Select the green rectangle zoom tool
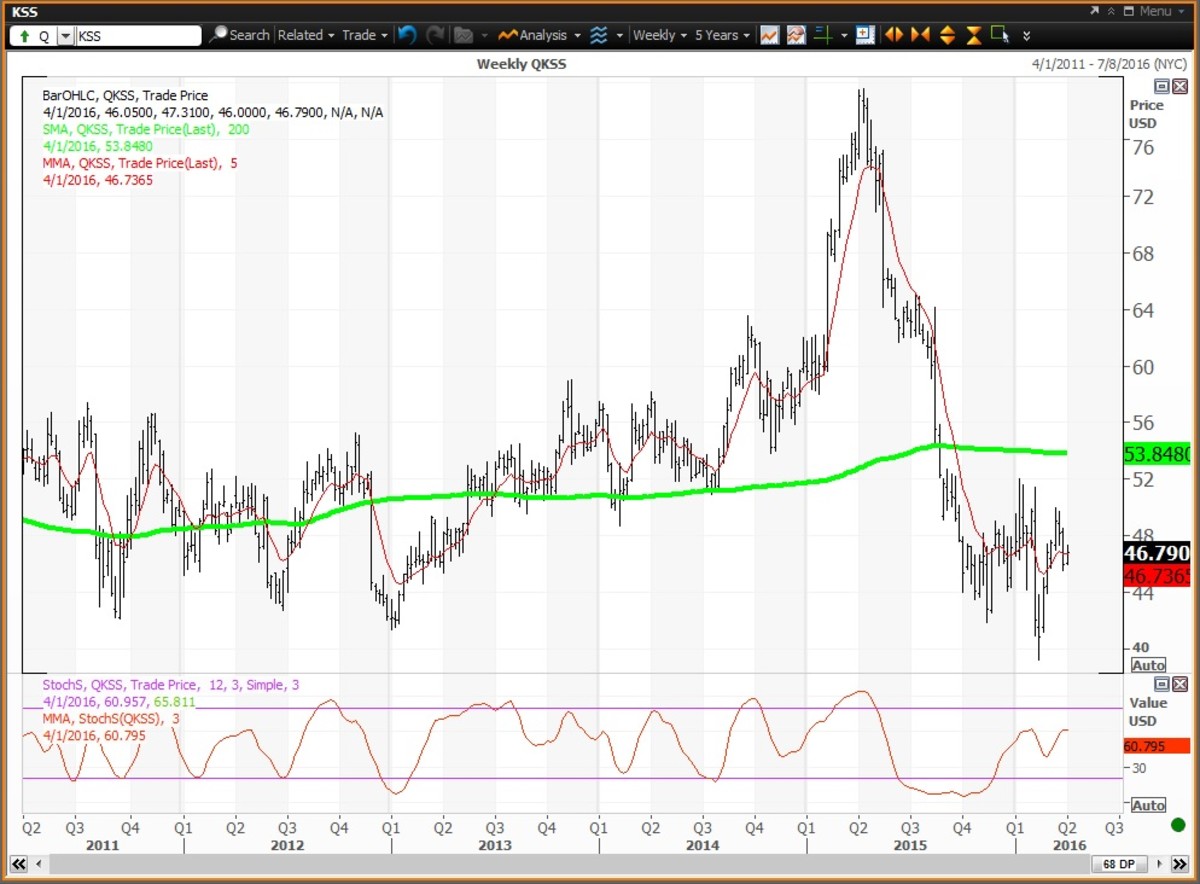This screenshot has width=1200, height=884. (x=999, y=35)
